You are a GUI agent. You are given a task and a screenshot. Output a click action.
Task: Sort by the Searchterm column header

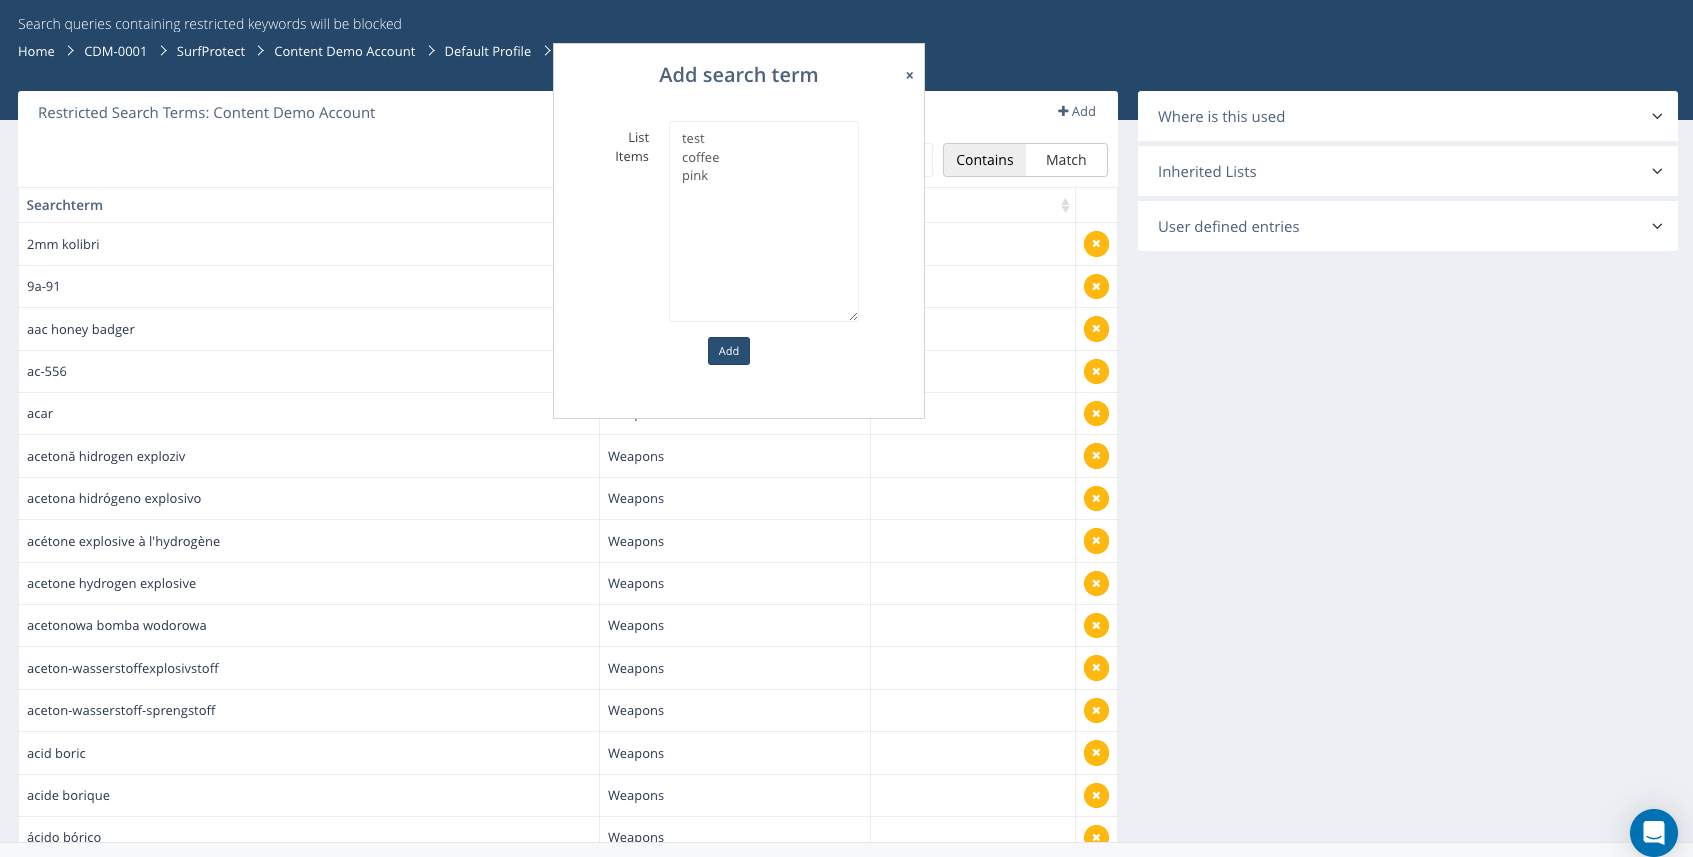pyautogui.click(x=65, y=205)
